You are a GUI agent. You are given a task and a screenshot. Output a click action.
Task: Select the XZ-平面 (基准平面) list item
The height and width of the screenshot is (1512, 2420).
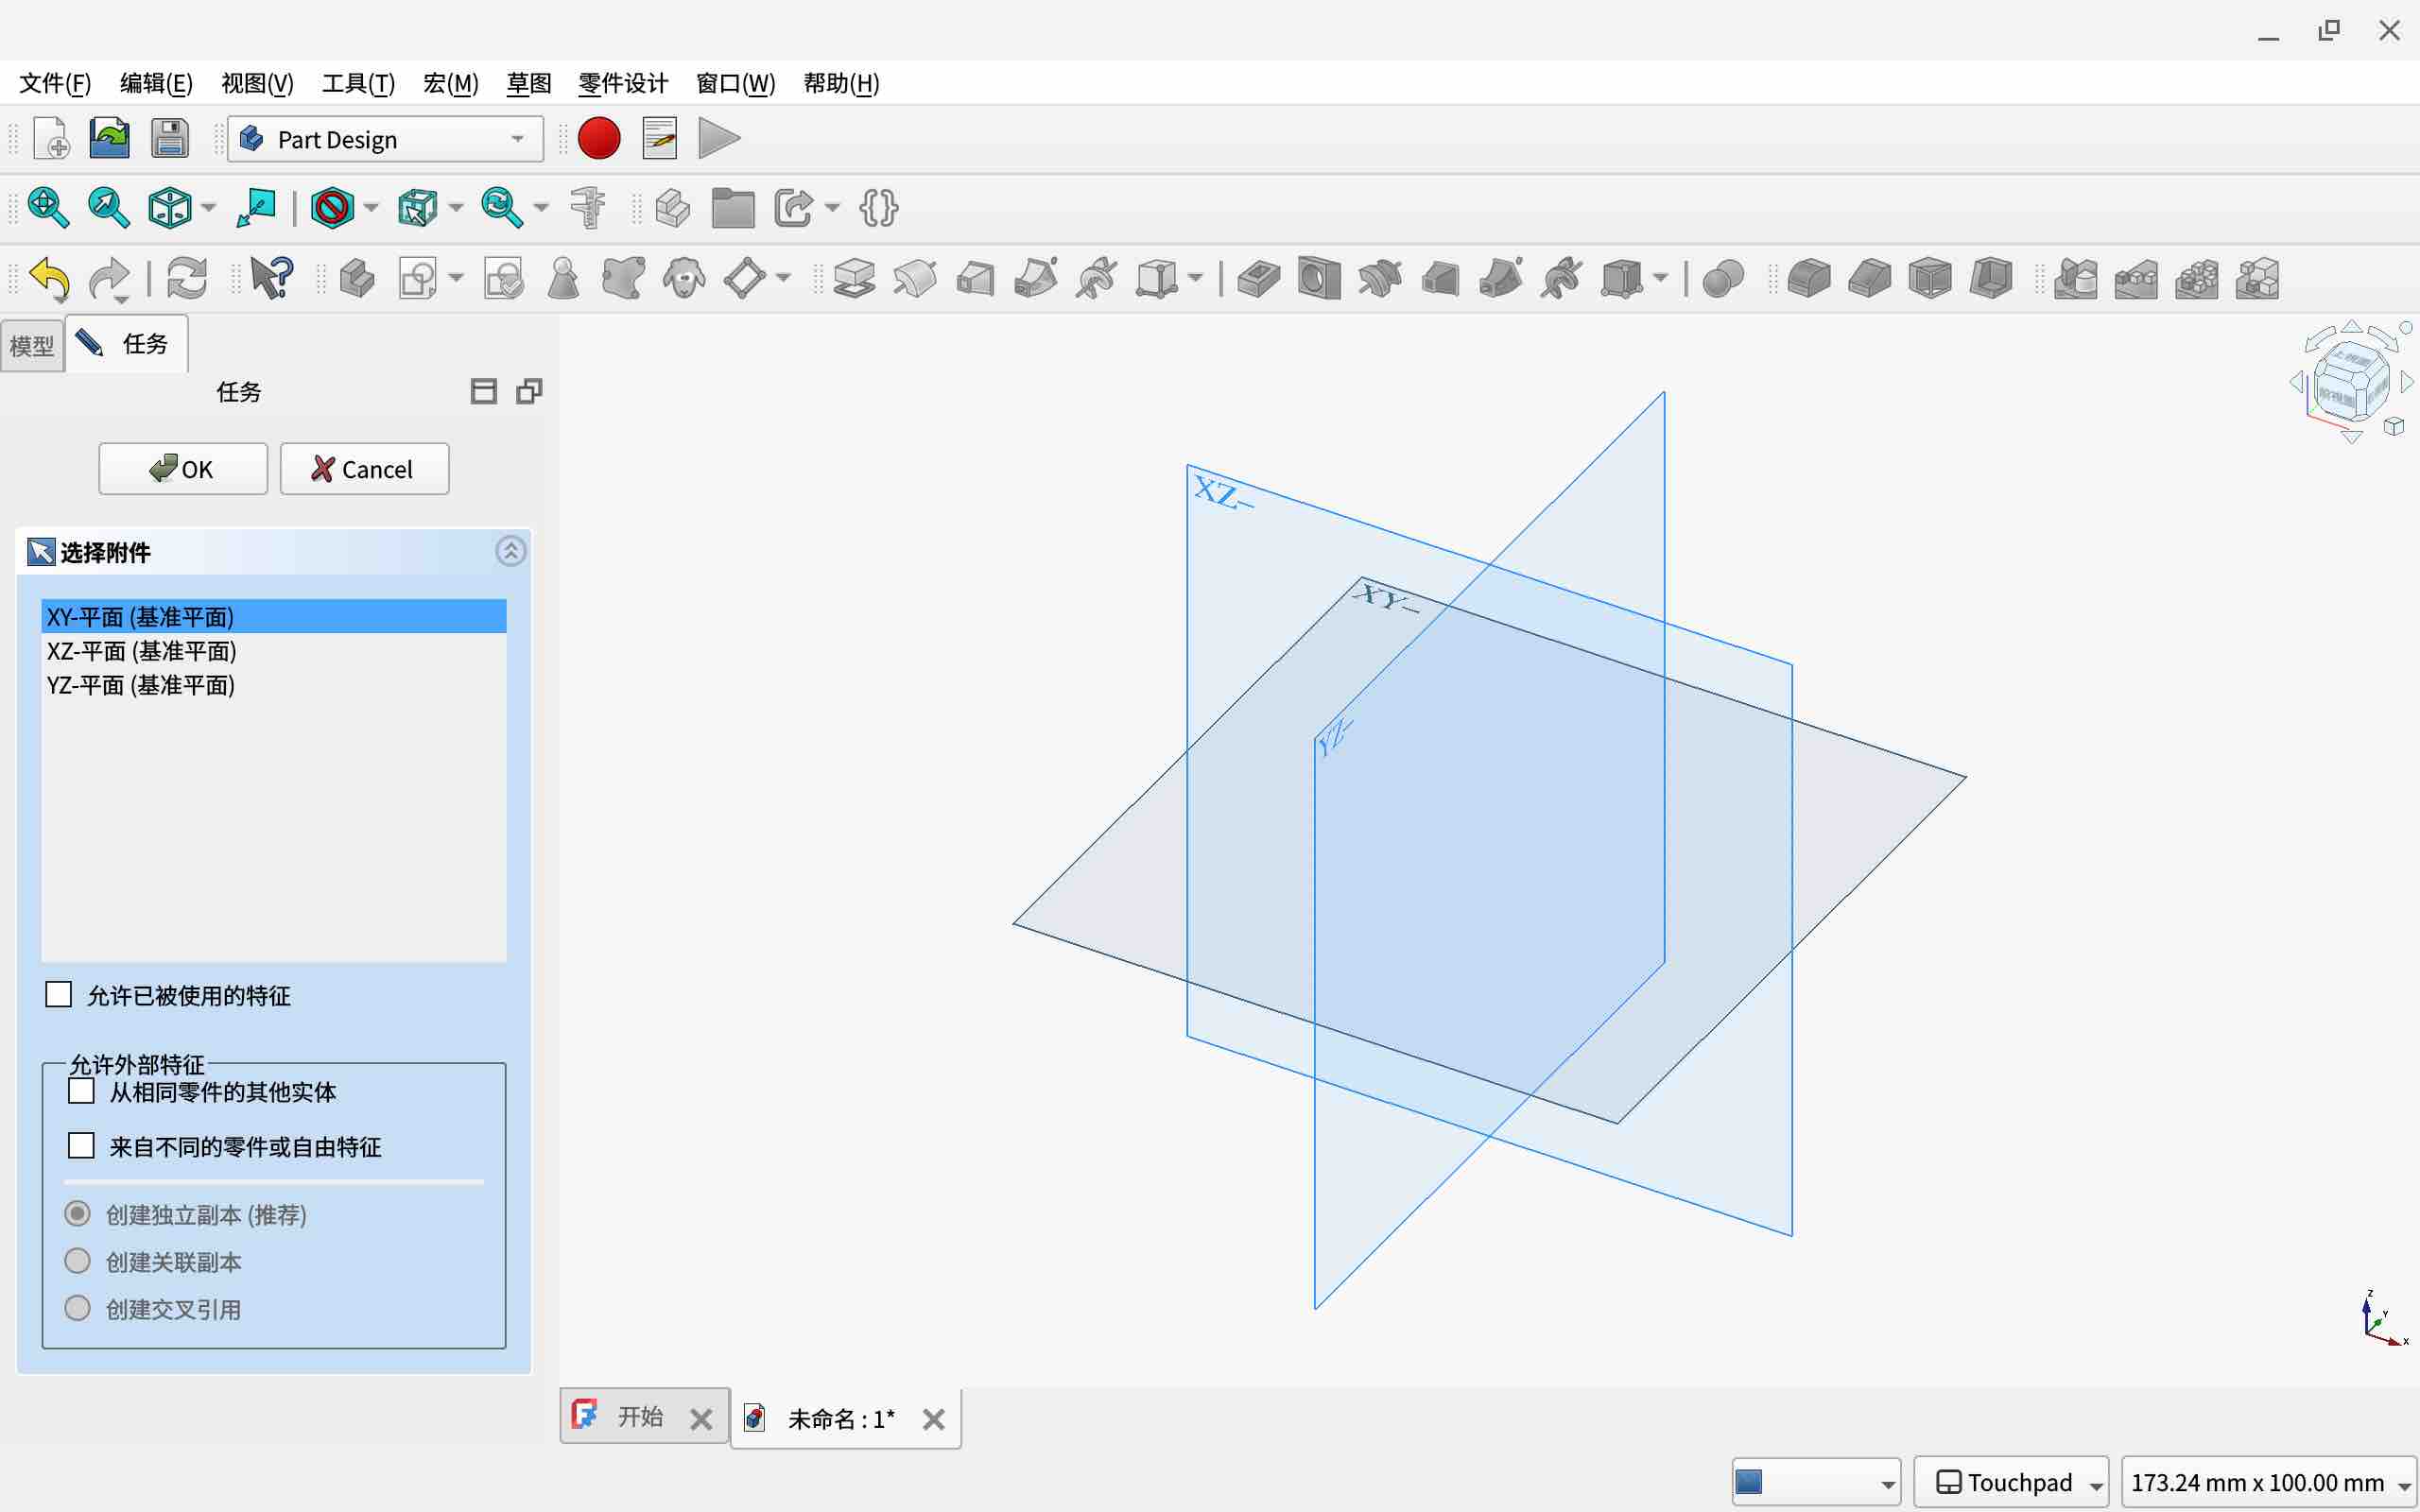tap(142, 651)
